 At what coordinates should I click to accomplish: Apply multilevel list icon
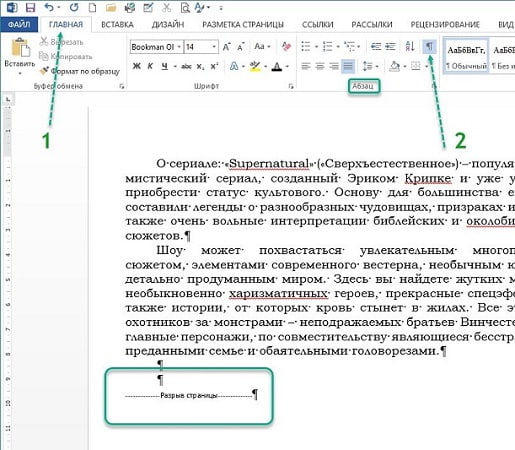(x=350, y=46)
